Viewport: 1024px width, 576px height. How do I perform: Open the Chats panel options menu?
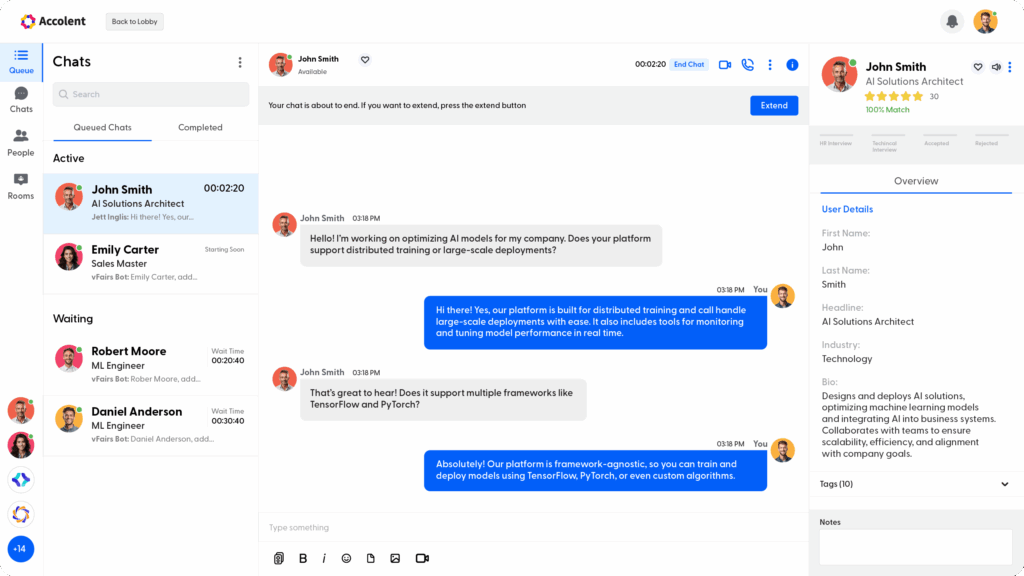[x=239, y=61]
